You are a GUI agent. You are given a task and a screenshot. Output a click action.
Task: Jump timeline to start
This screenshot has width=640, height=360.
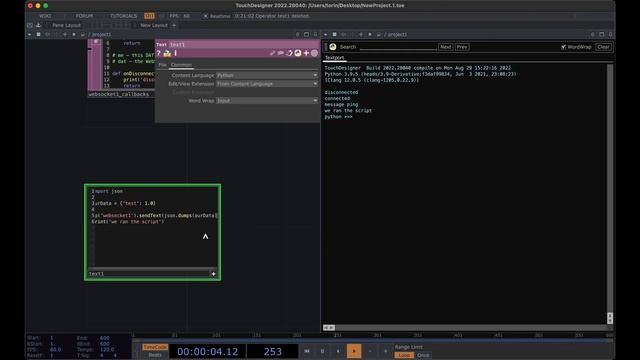[307, 351]
